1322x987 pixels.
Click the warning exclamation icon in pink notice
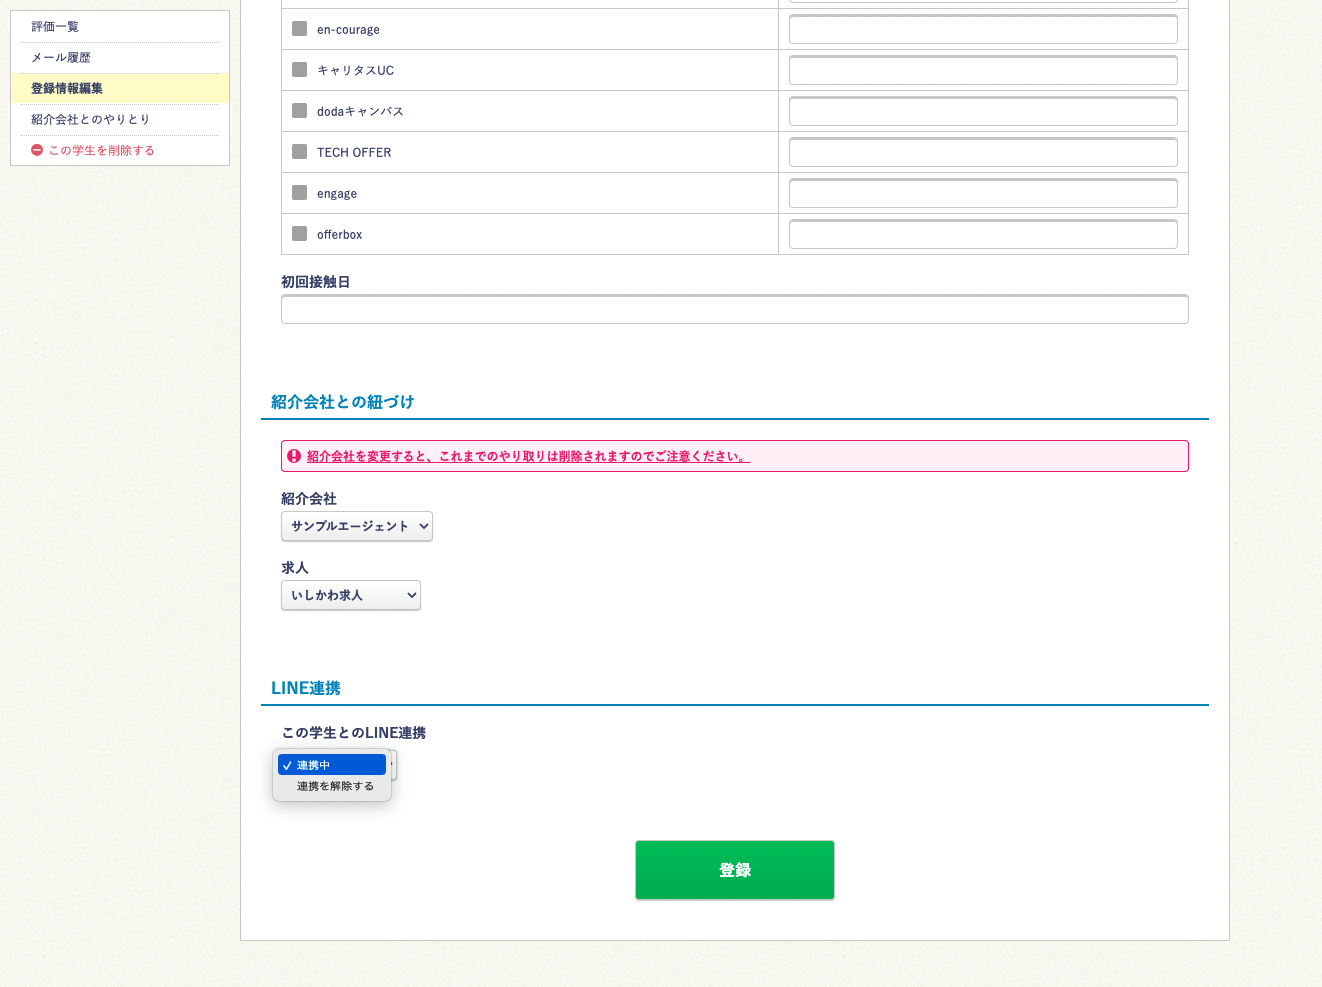click(294, 456)
